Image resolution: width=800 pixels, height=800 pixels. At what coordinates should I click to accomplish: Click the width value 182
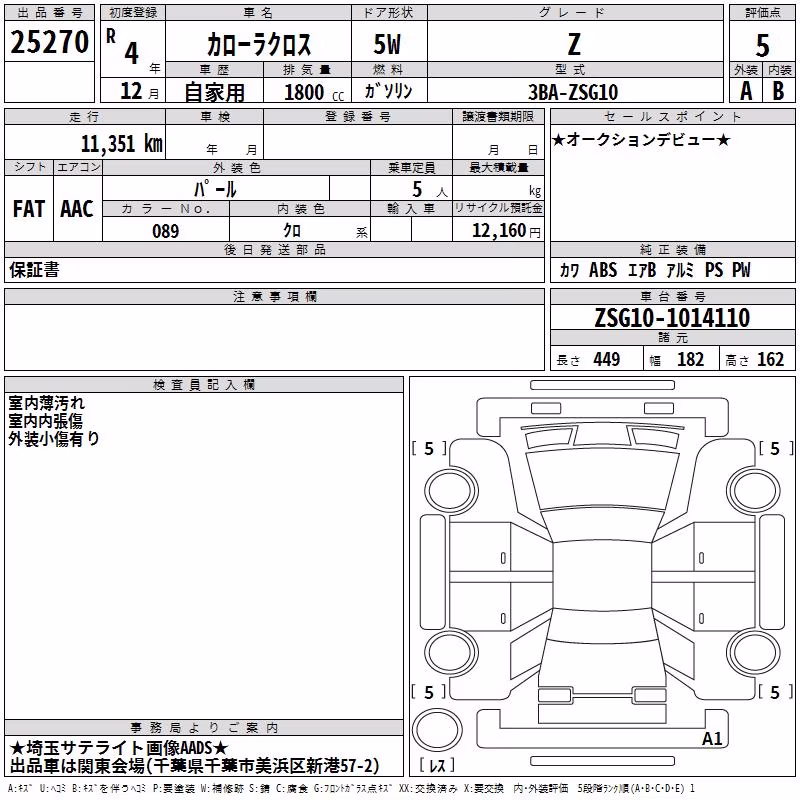coord(690,359)
